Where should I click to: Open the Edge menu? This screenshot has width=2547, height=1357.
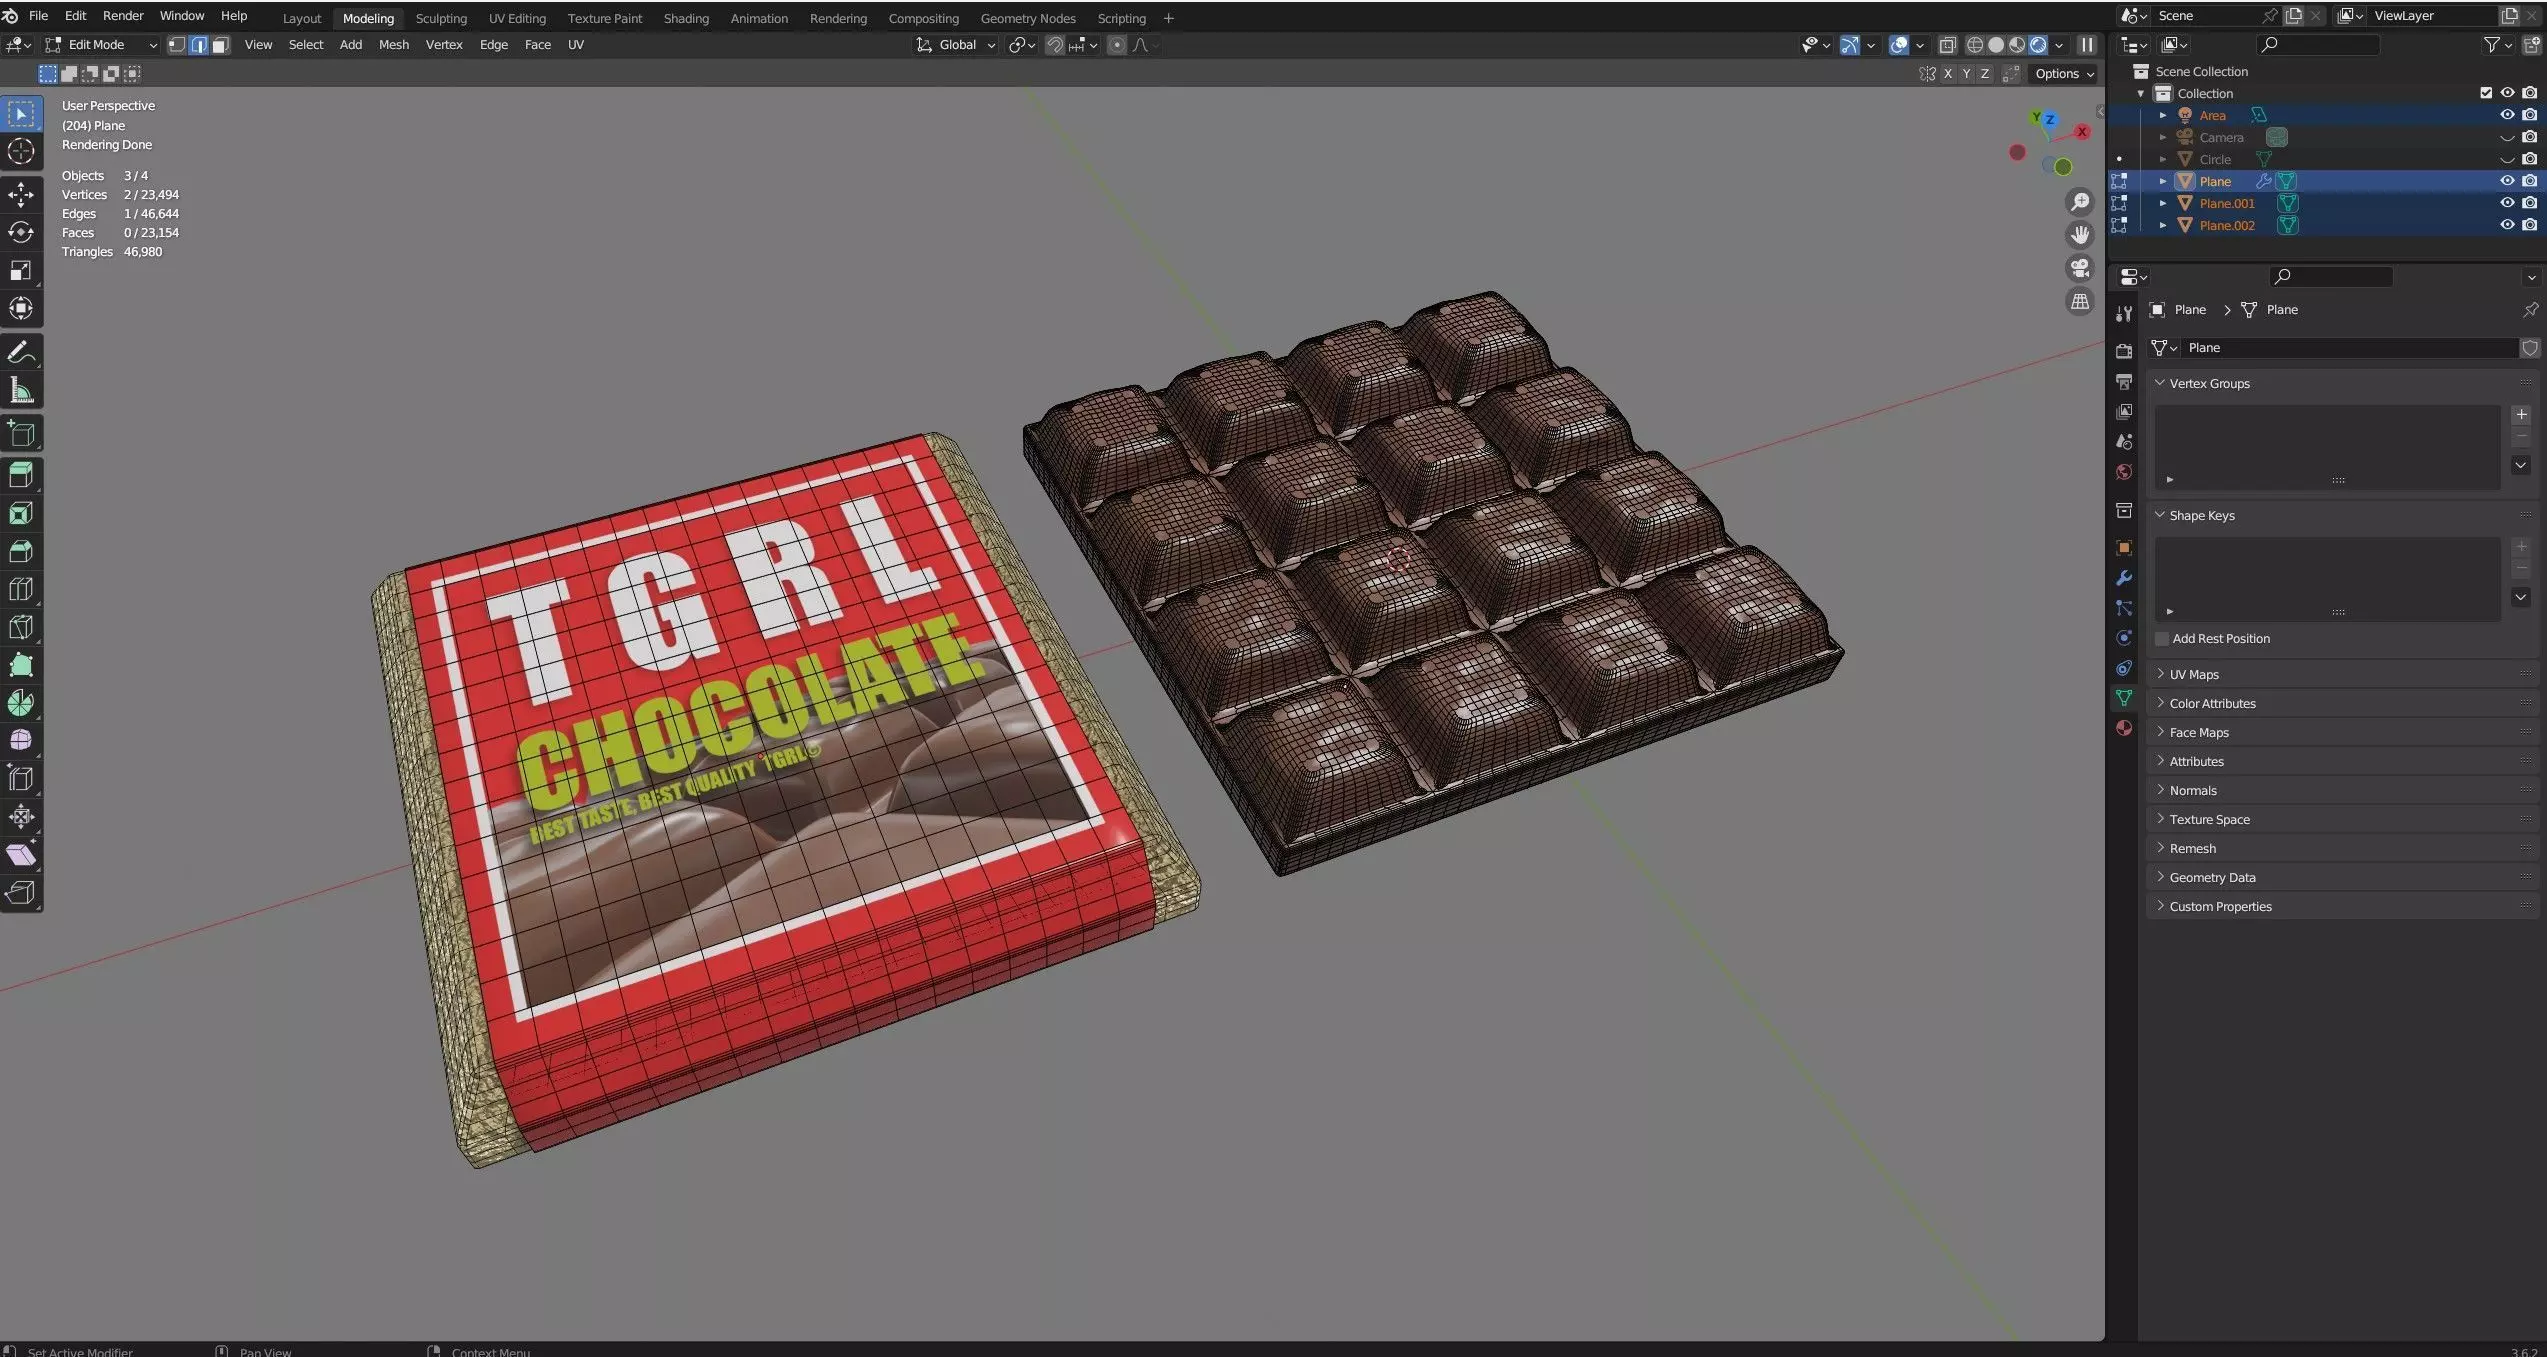494,45
